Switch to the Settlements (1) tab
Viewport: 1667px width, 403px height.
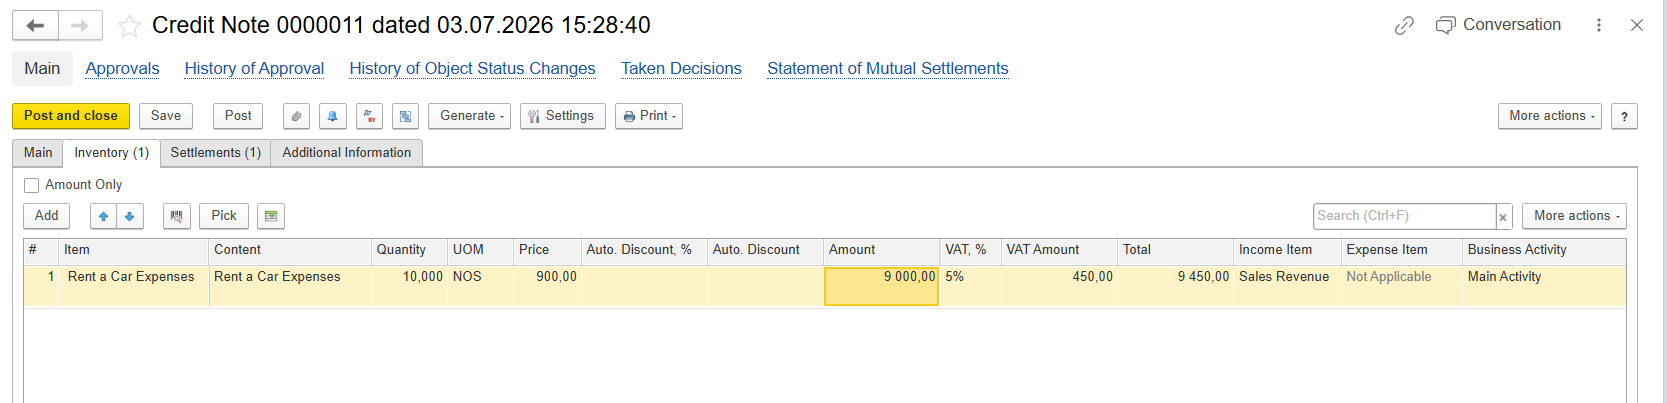pos(215,153)
